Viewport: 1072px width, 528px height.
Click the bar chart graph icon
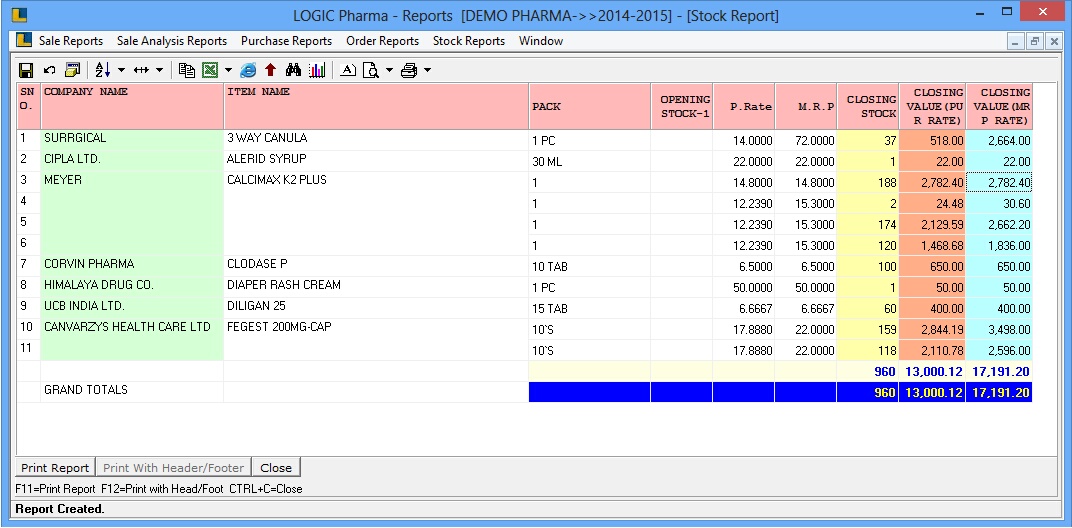tap(317, 70)
